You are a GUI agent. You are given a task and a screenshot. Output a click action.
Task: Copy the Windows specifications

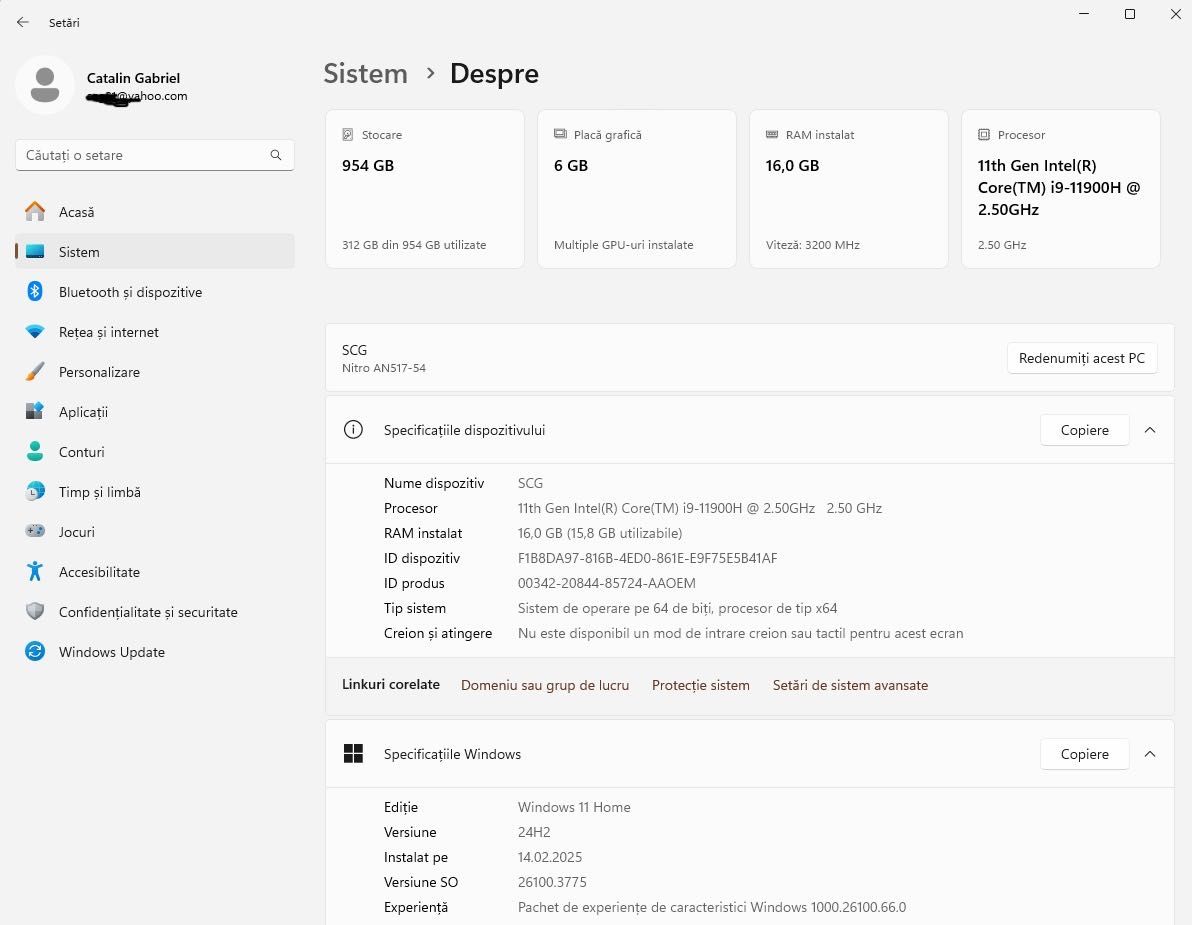pos(1084,754)
